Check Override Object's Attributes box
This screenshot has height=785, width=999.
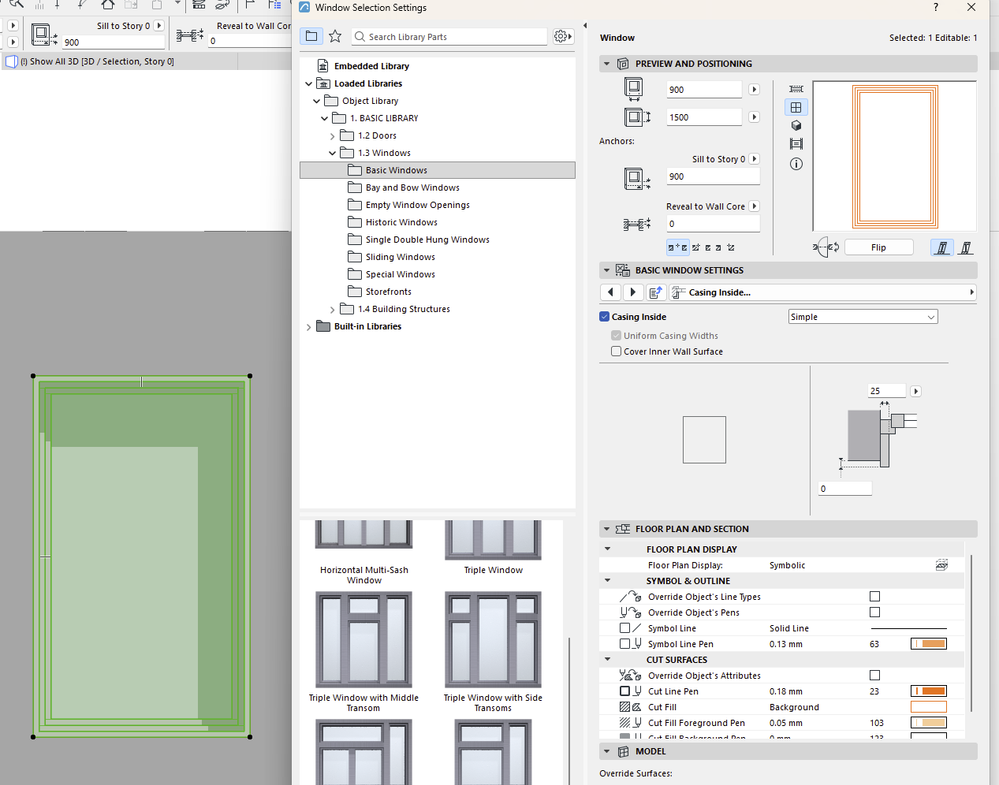pyautogui.click(x=875, y=675)
